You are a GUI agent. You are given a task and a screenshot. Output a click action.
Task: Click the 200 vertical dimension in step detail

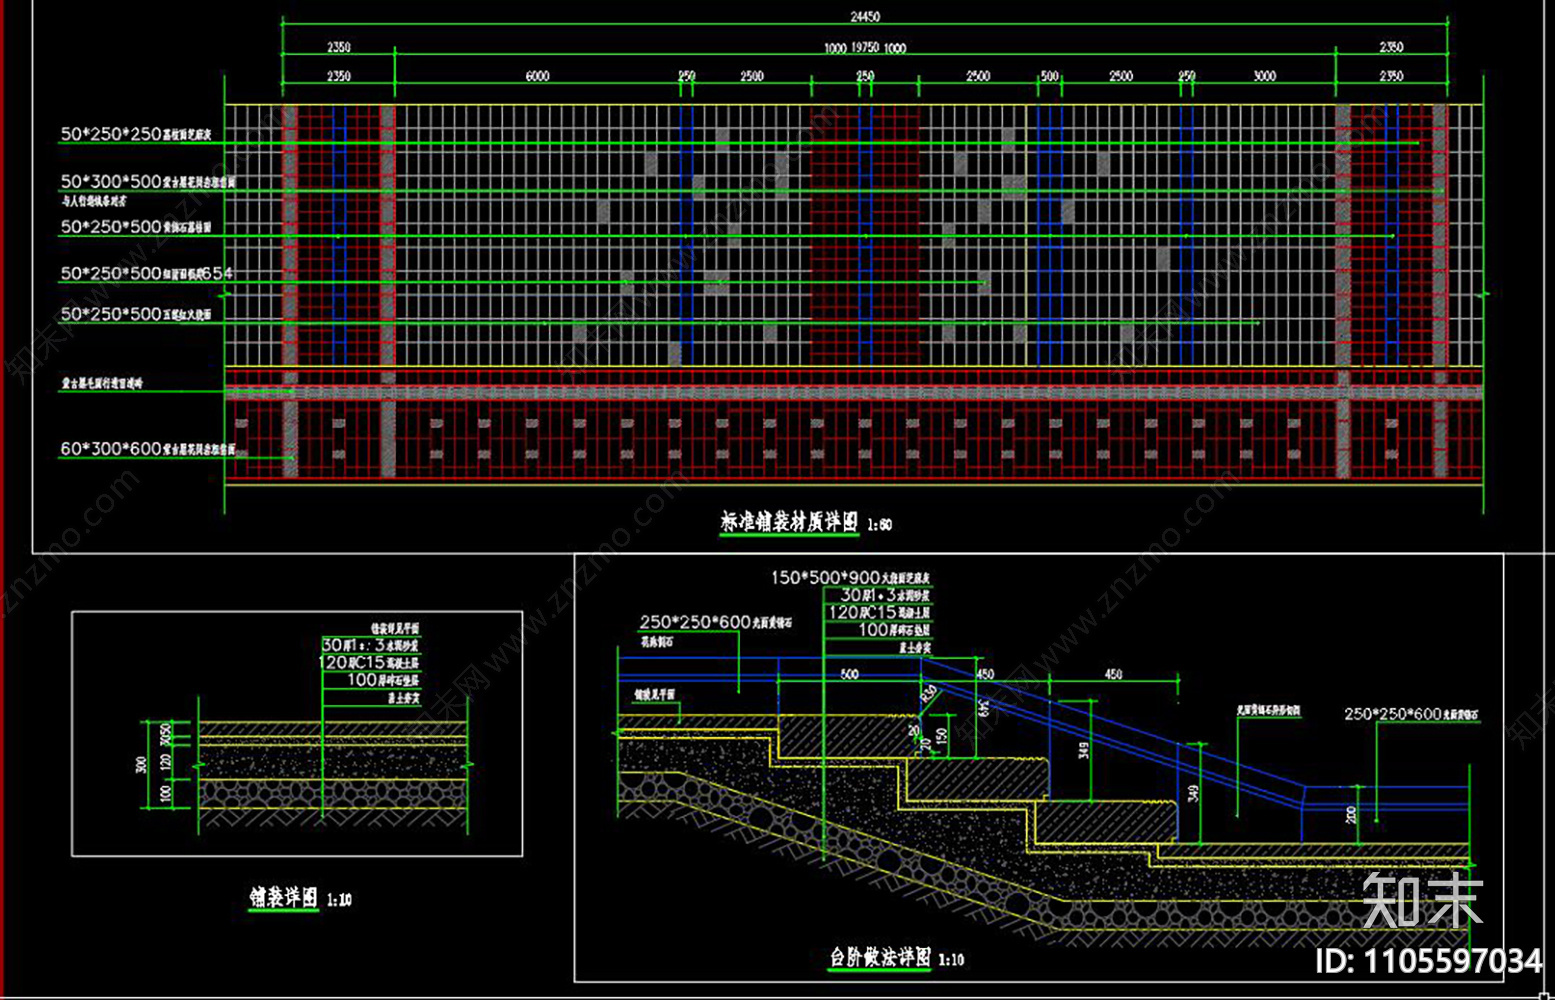(1352, 815)
